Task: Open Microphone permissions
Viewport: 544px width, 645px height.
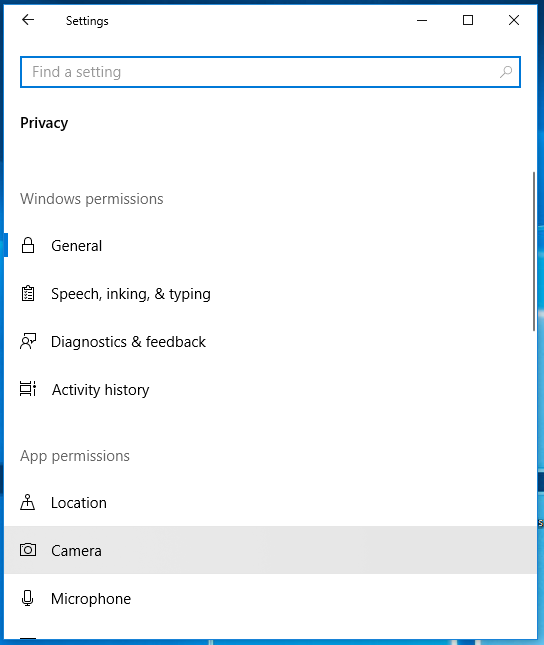Action: (x=270, y=598)
